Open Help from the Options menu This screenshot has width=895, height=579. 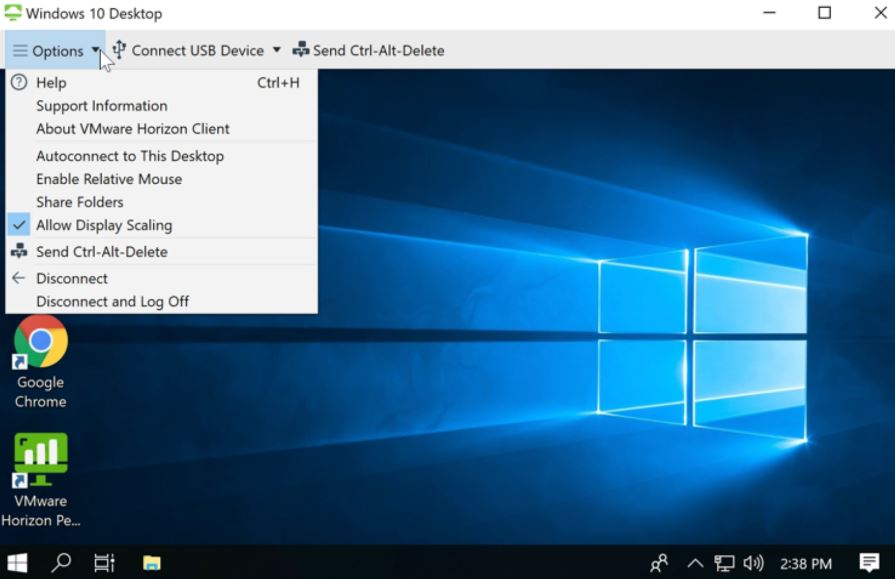coord(162,83)
